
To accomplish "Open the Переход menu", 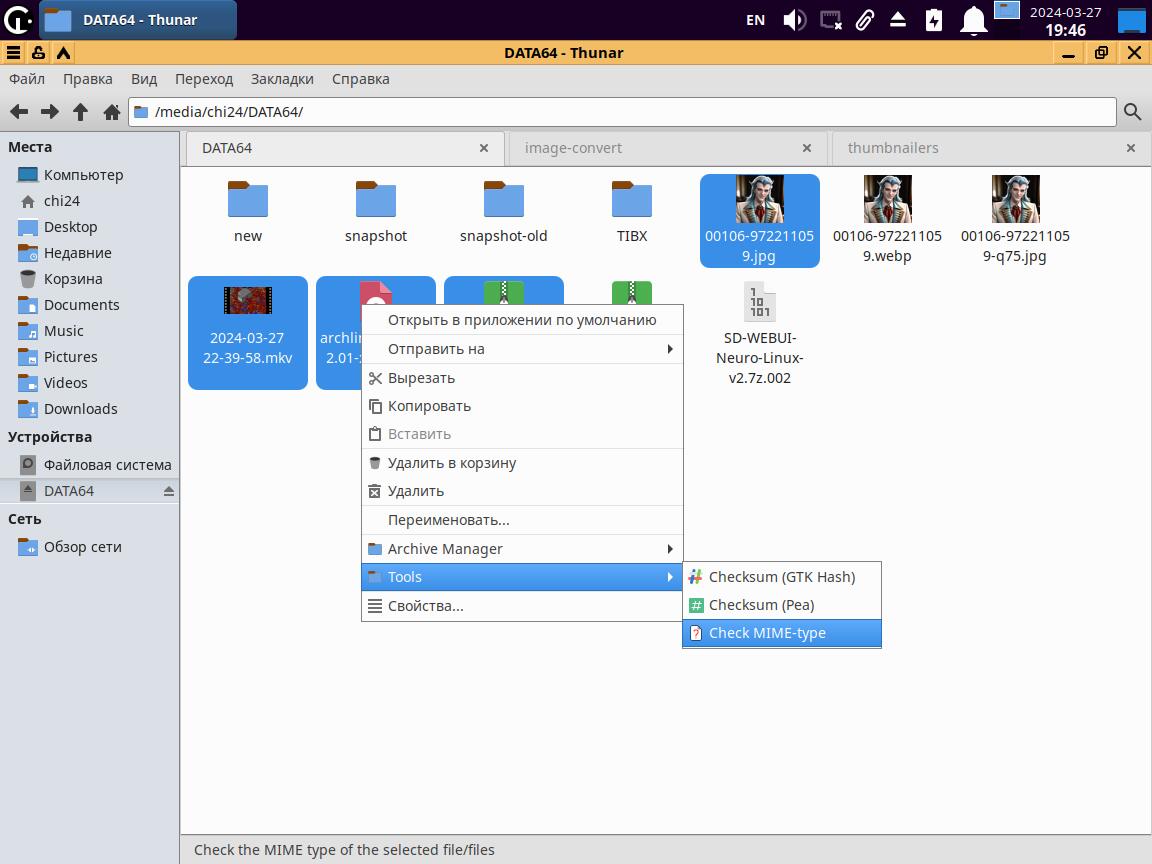I will click(204, 79).
